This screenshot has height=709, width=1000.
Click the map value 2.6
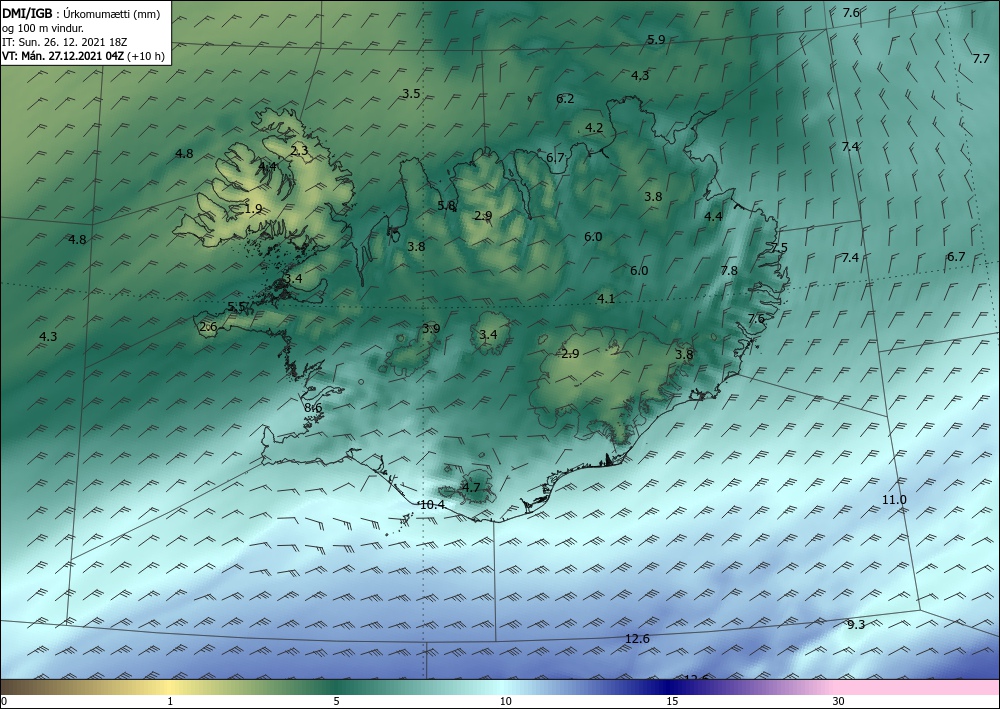pos(209,327)
